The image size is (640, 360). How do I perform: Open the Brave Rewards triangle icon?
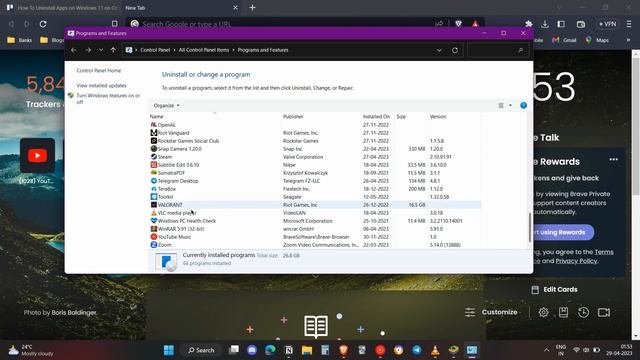coord(475,24)
